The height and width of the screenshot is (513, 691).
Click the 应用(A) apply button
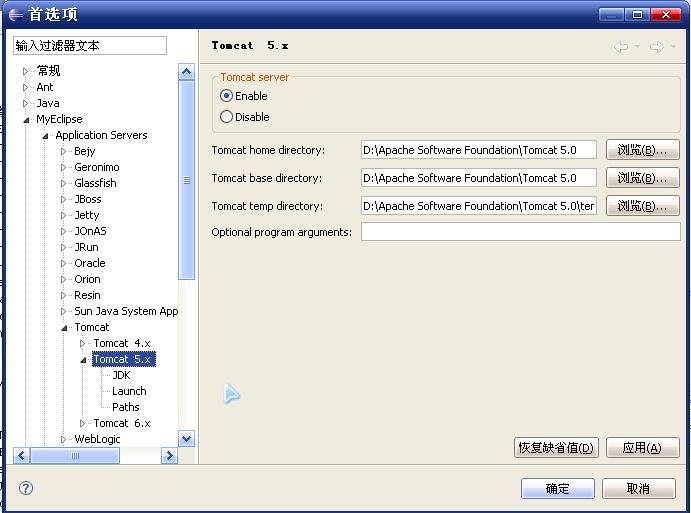click(643, 448)
